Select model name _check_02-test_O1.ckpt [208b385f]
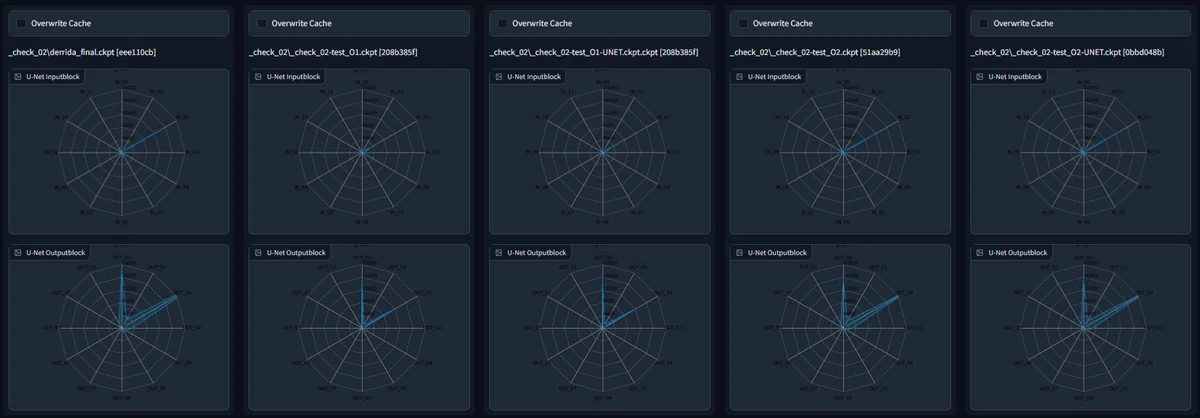This screenshot has width=1200, height=418. click(x=332, y=52)
